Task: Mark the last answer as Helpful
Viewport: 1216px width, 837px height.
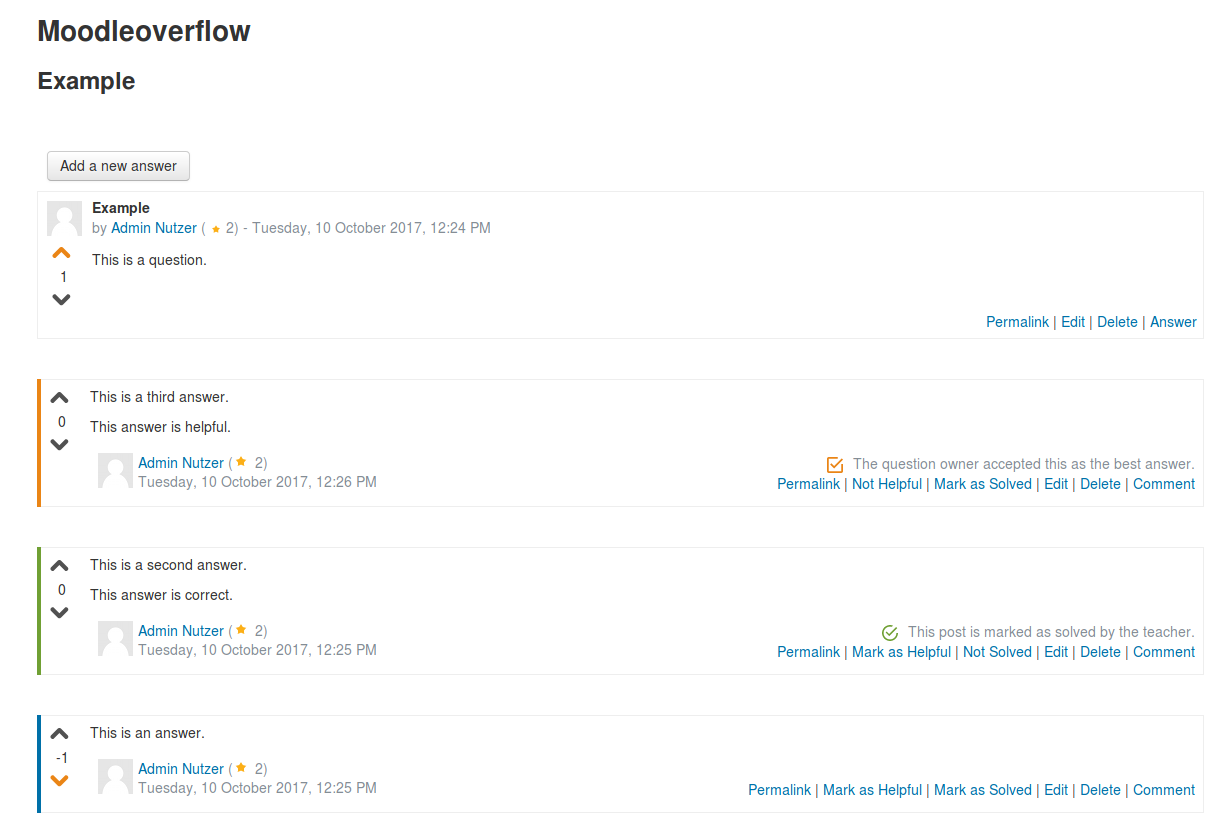Action: [x=872, y=790]
